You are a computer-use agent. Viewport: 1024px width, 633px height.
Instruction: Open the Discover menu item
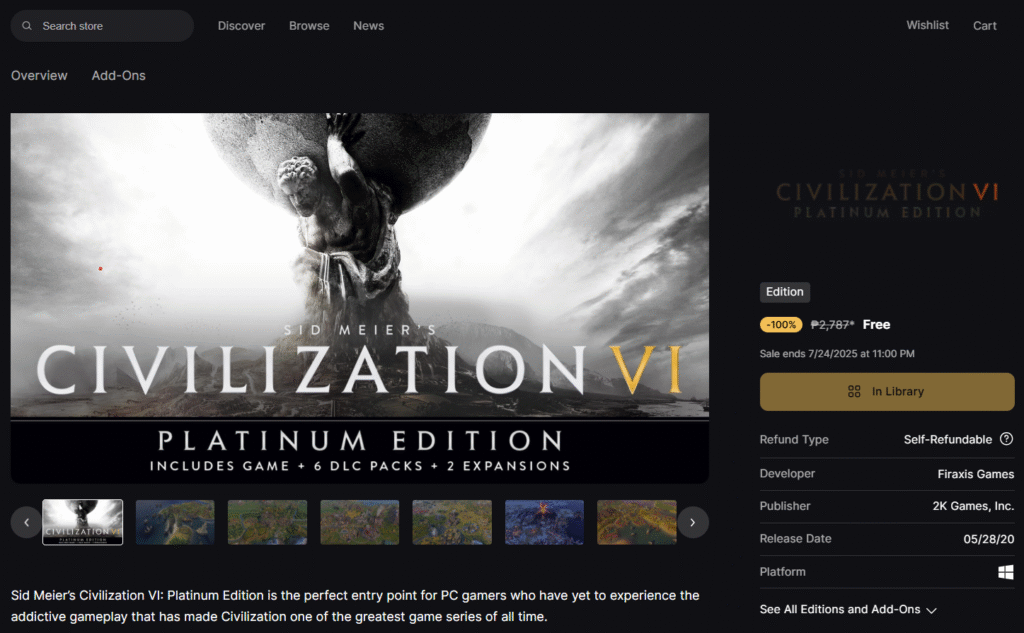(242, 26)
